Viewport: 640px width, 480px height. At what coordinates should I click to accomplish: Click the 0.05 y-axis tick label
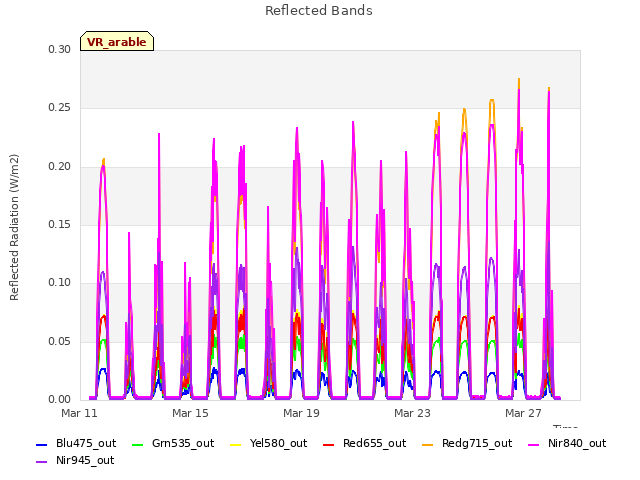point(60,341)
